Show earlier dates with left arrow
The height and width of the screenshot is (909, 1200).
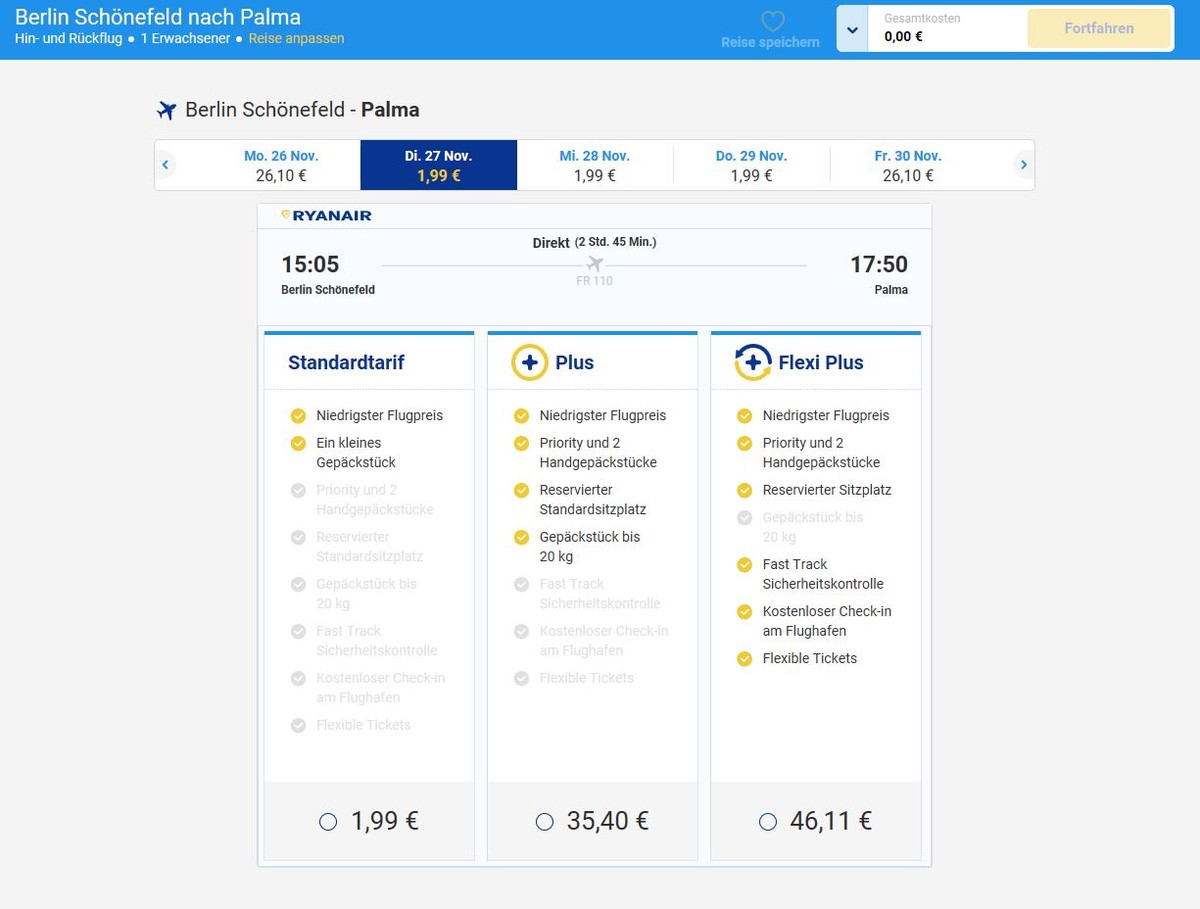pos(166,164)
